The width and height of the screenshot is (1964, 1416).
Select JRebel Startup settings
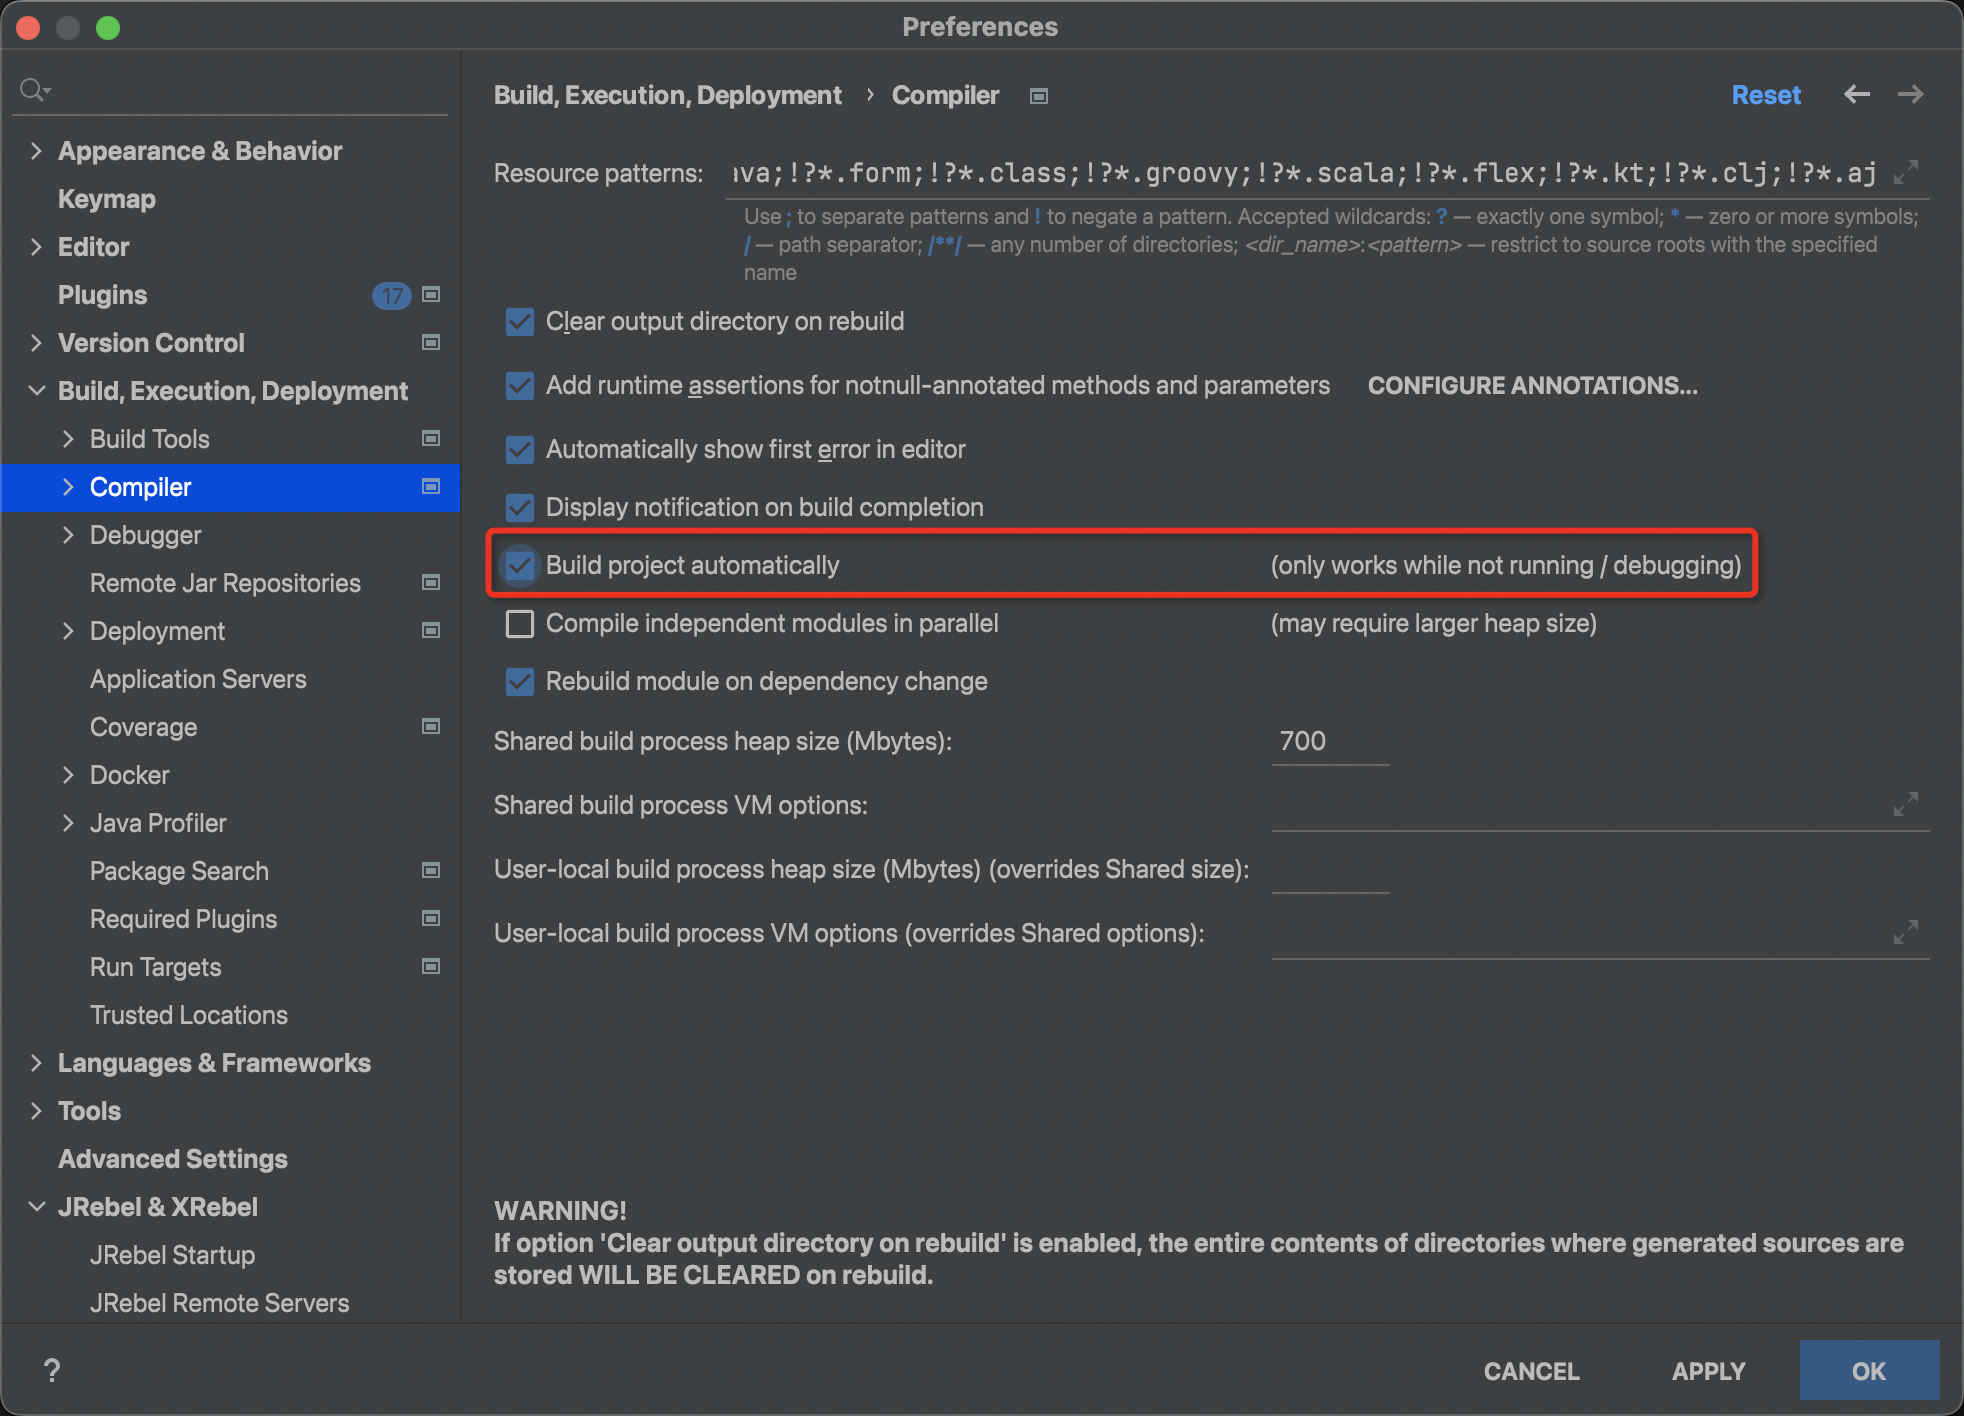pyautogui.click(x=172, y=1255)
